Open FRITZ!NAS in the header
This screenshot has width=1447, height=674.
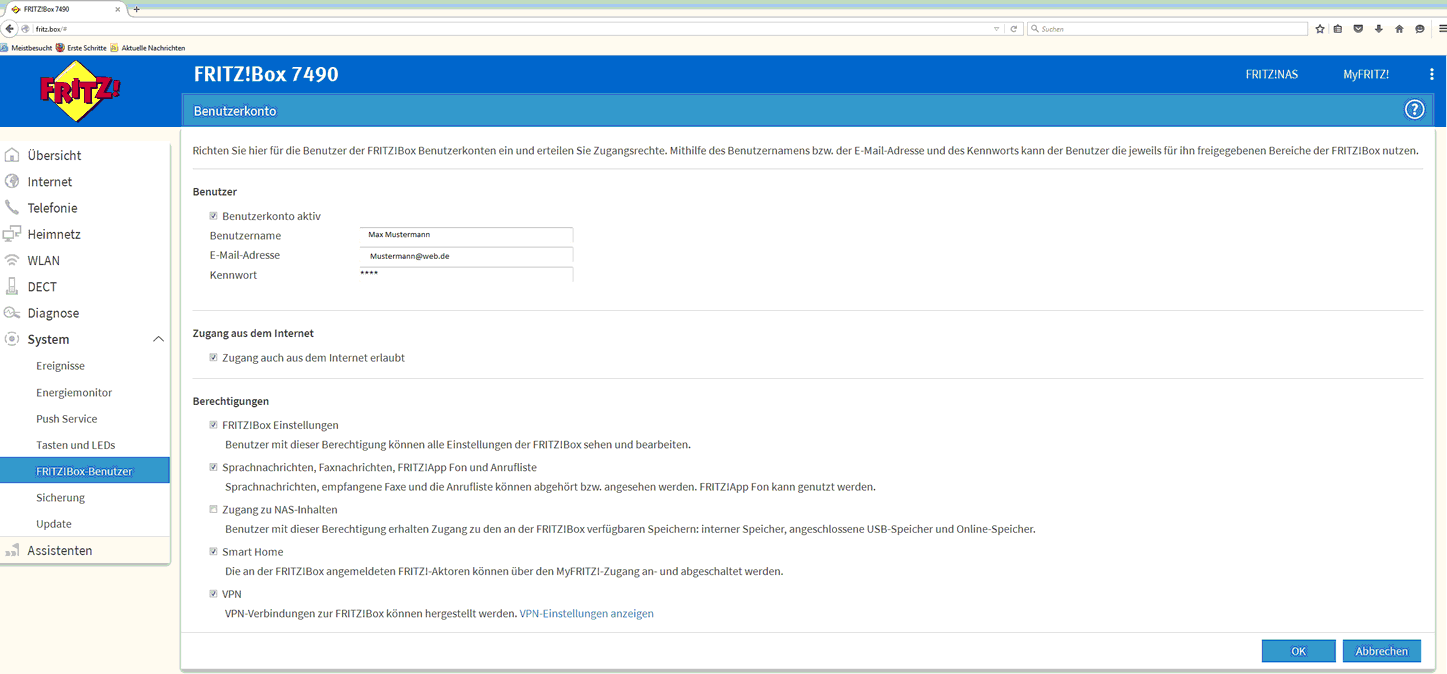point(1272,74)
